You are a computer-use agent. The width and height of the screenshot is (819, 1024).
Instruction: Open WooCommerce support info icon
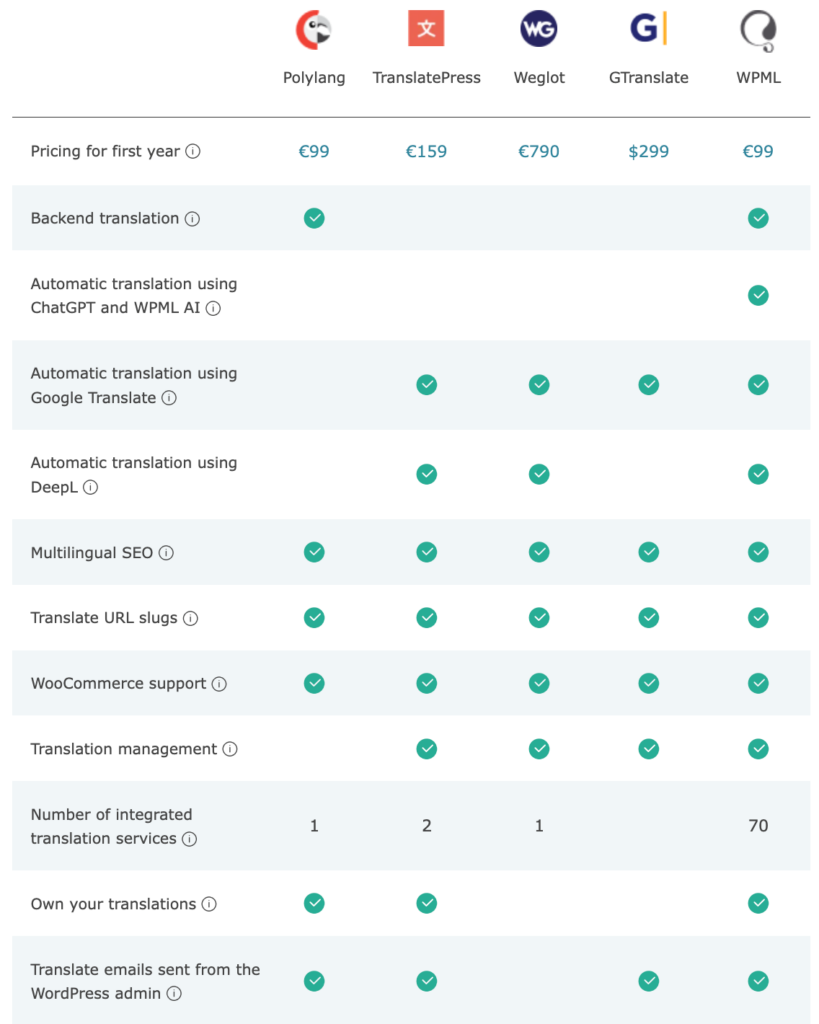pos(219,685)
